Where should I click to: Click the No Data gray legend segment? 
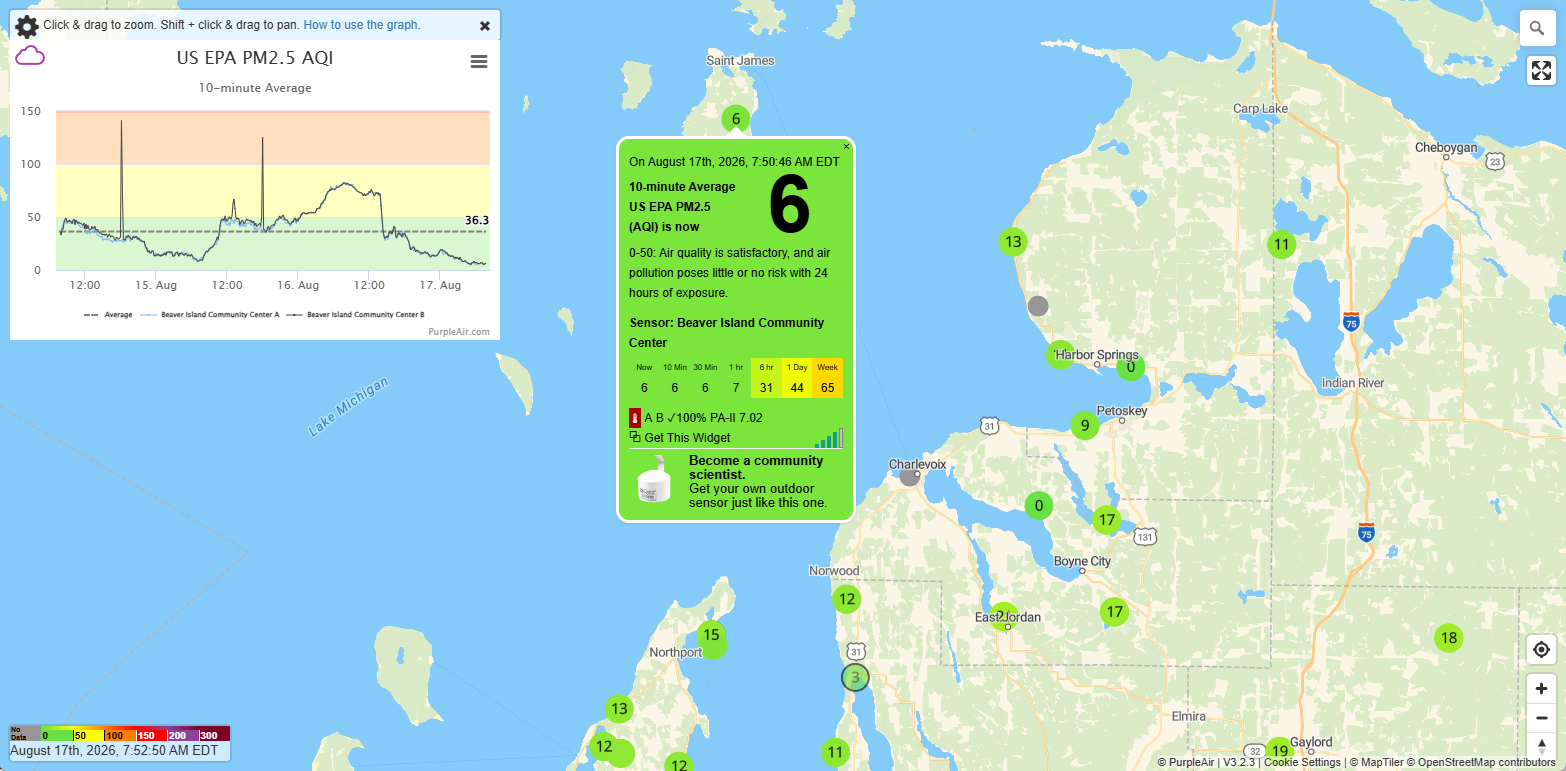pos(25,733)
